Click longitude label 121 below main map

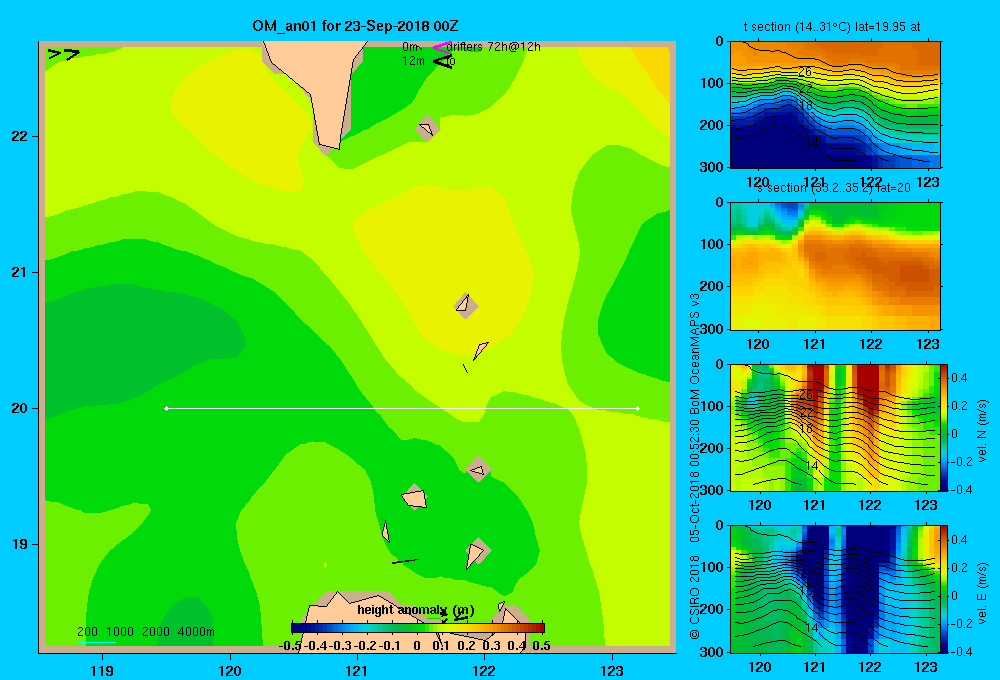pos(357,670)
